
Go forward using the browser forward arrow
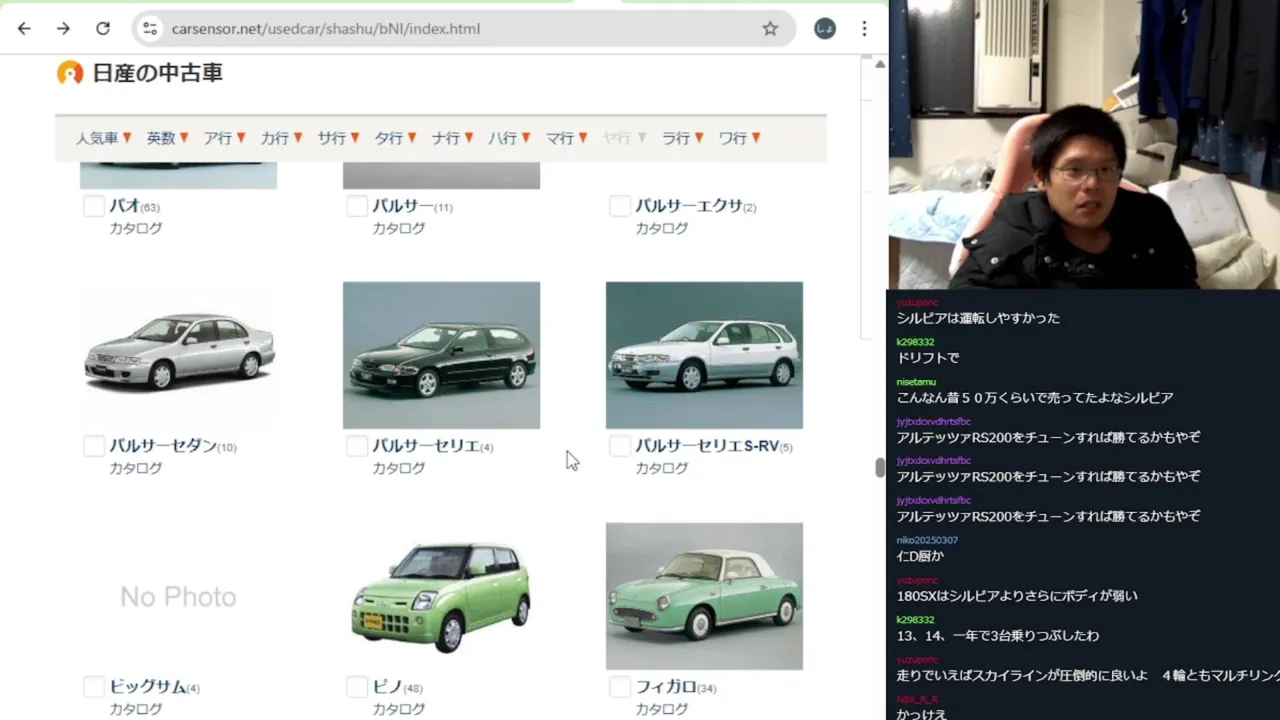[63, 29]
